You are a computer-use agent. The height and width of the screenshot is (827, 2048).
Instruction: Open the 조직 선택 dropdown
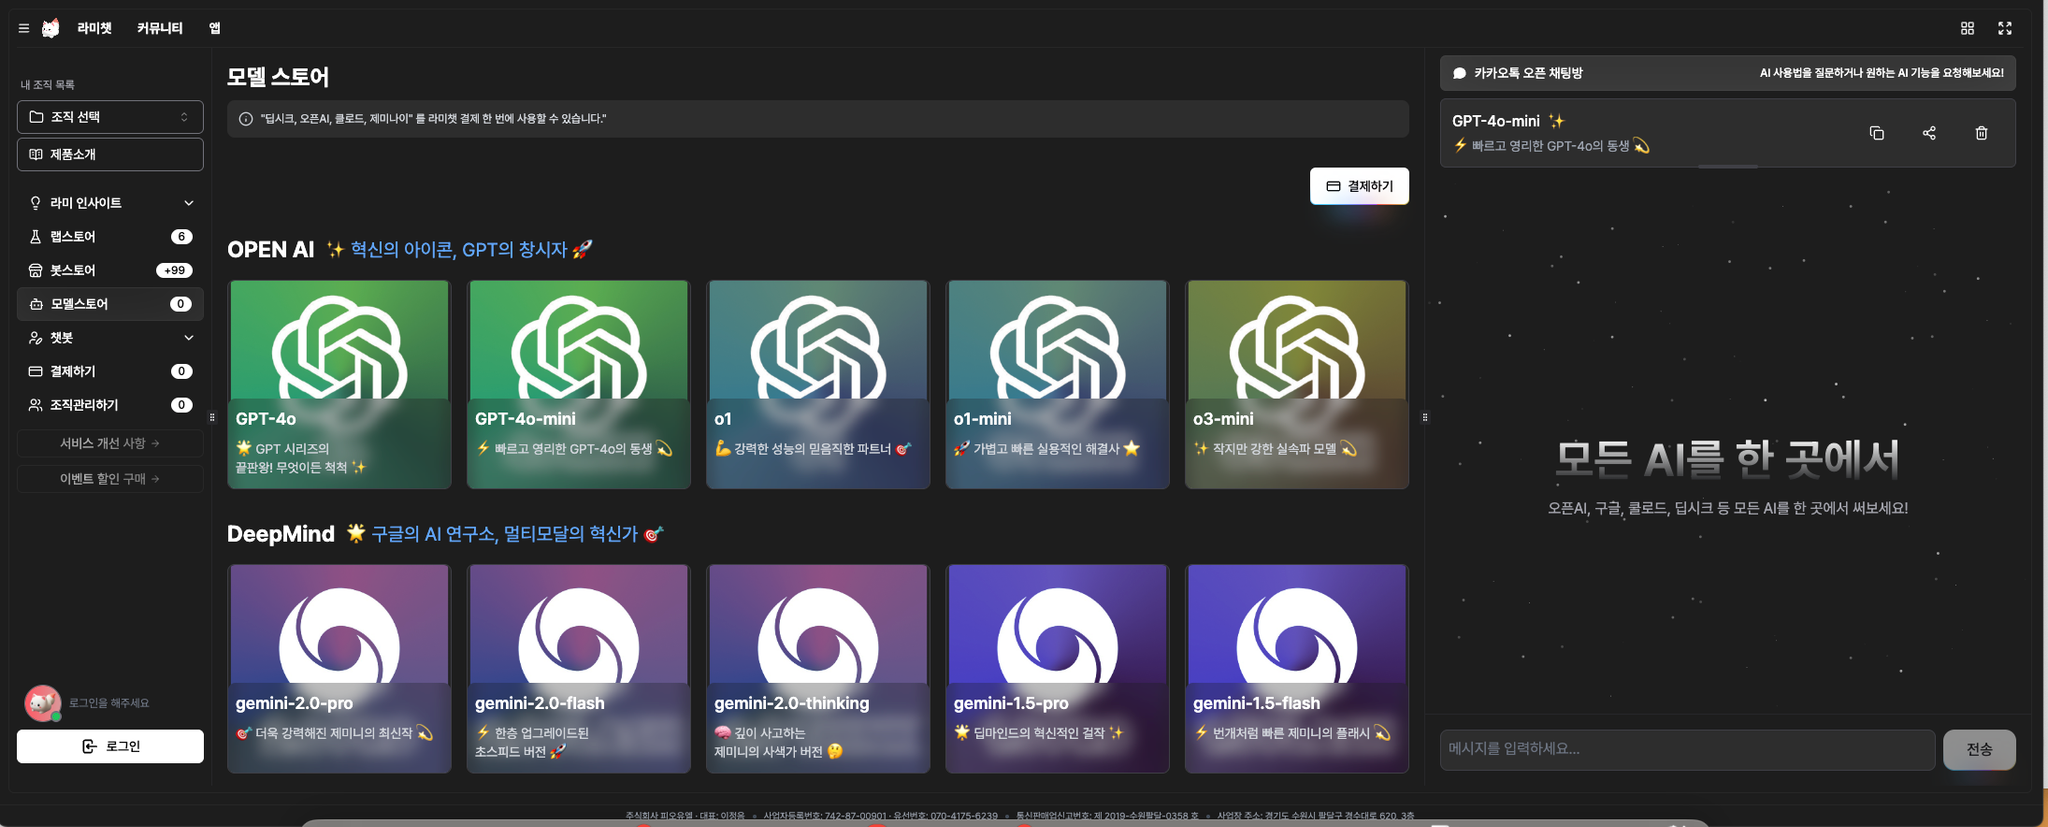tap(110, 117)
